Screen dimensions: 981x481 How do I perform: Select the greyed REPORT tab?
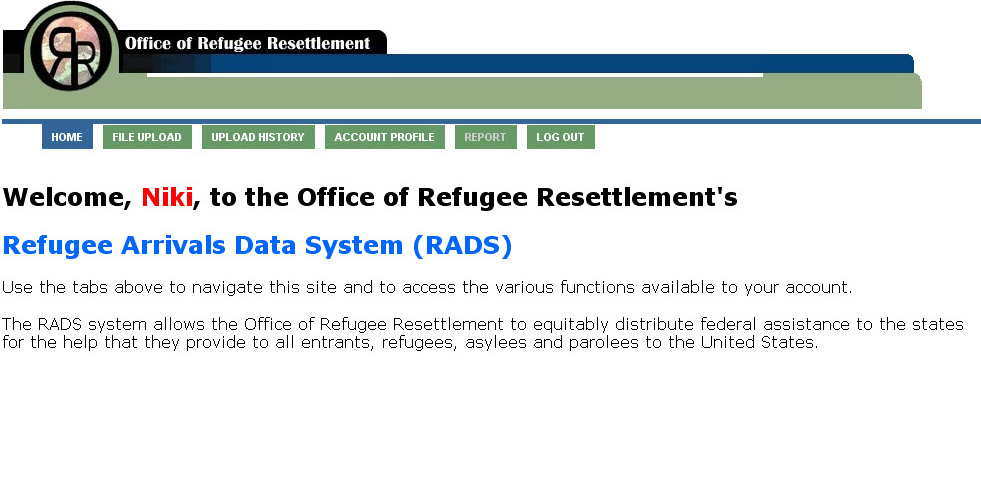[x=485, y=137]
